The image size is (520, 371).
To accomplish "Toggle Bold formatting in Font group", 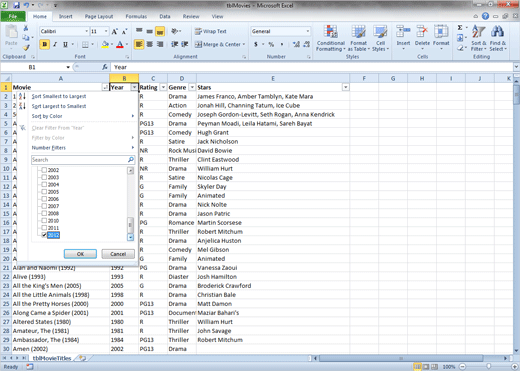I will (x=44, y=44).
